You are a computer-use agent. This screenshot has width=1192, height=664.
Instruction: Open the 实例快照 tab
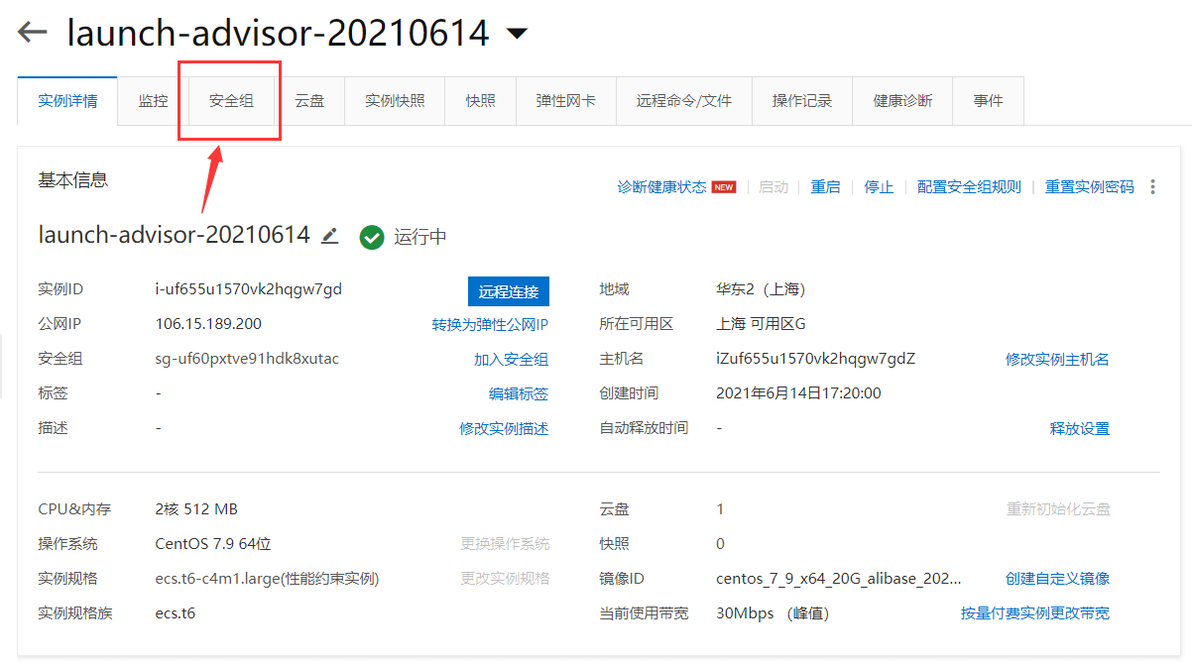(x=395, y=100)
